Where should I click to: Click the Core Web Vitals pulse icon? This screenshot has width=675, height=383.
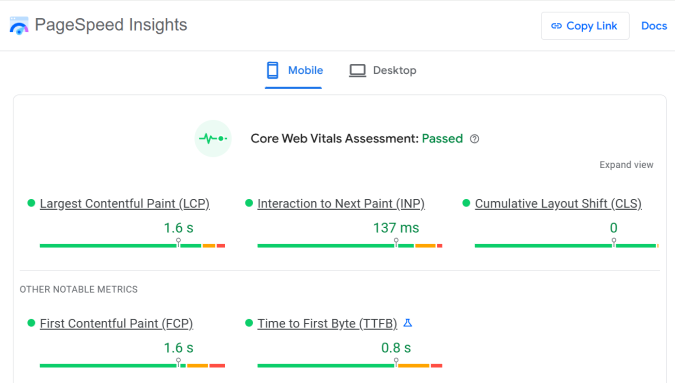tap(213, 139)
